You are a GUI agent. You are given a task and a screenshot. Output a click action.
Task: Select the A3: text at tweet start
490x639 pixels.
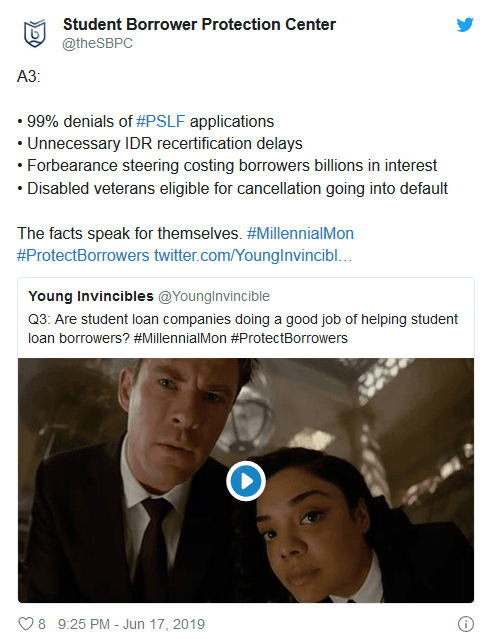(x=29, y=76)
